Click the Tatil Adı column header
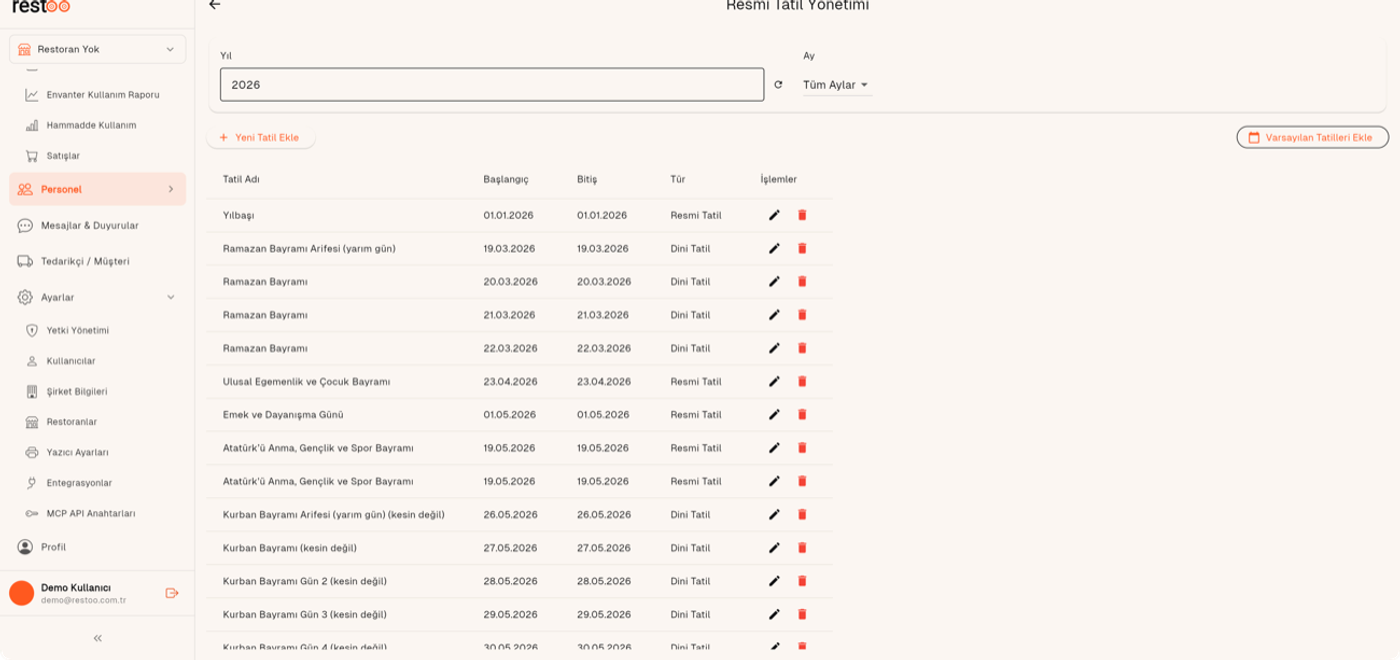Image resolution: width=1400 pixels, height=660 pixels. [x=241, y=179]
